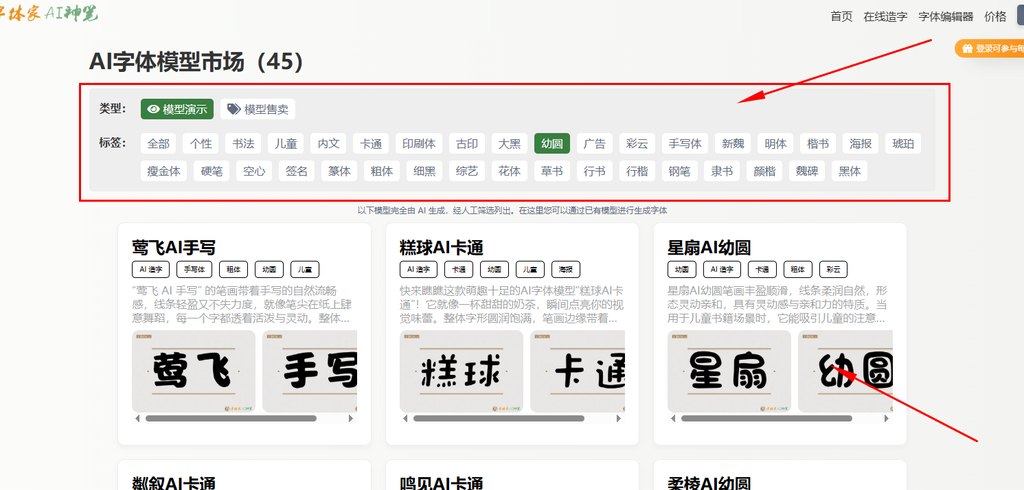Screen dimensions: 1024x490
Task: Click scrollbar under 莺飞AI手写 previews
Action: click(x=231, y=419)
